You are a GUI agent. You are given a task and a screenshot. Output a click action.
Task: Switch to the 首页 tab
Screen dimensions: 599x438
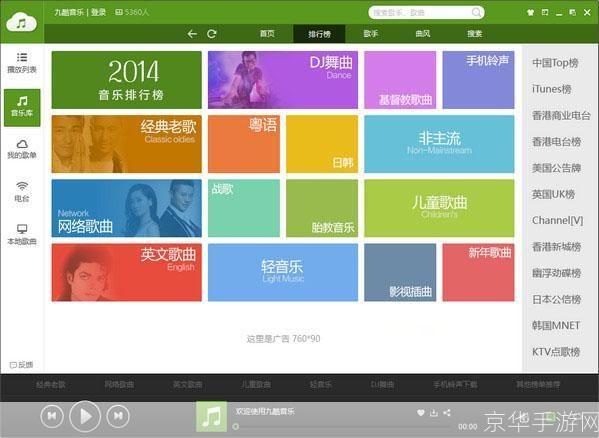[x=267, y=34]
